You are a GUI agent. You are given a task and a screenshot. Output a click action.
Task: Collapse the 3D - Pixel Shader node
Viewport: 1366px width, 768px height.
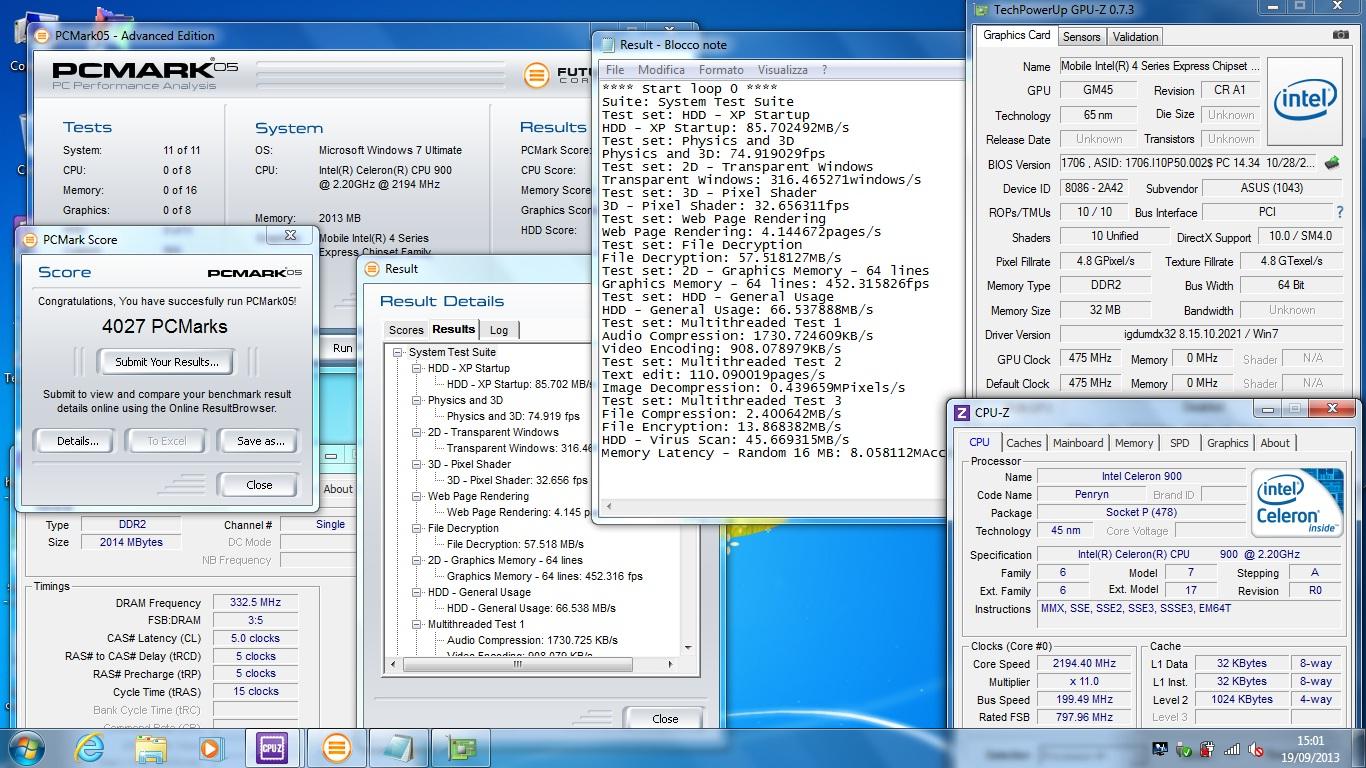[417, 464]
